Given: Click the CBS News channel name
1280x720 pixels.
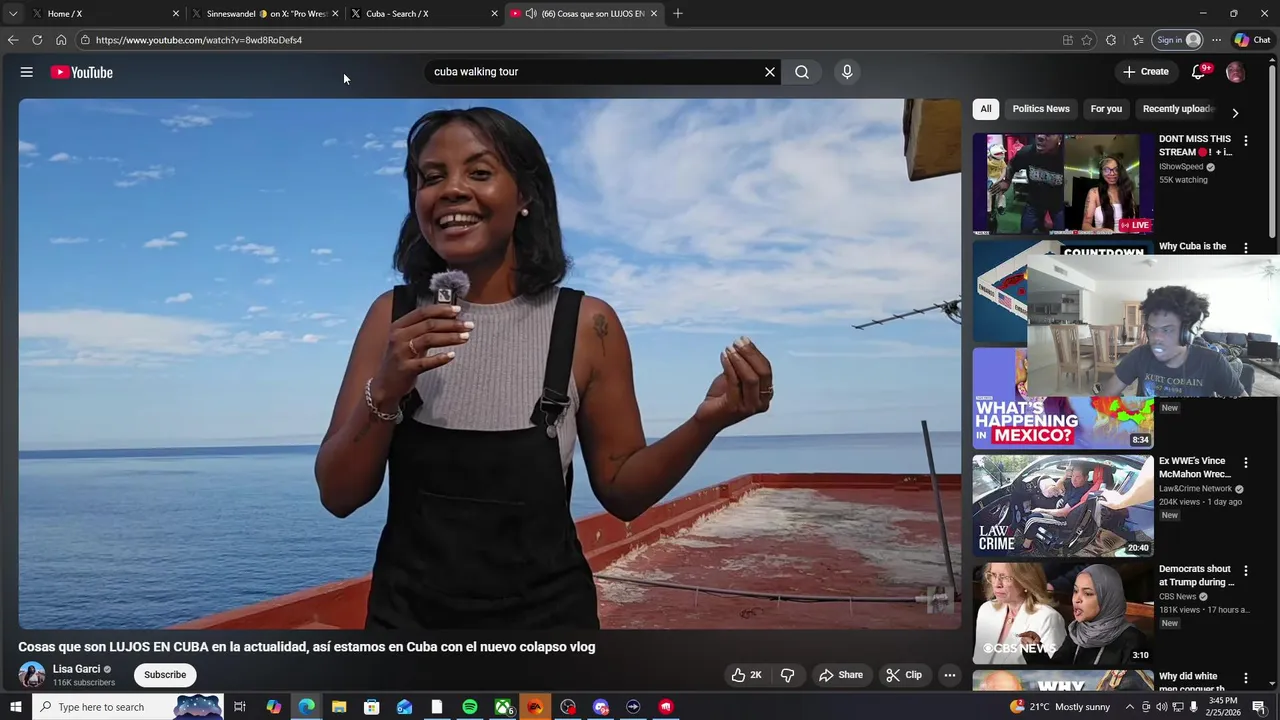Looking at the screenshot, I should click(x=1178, y=597).
